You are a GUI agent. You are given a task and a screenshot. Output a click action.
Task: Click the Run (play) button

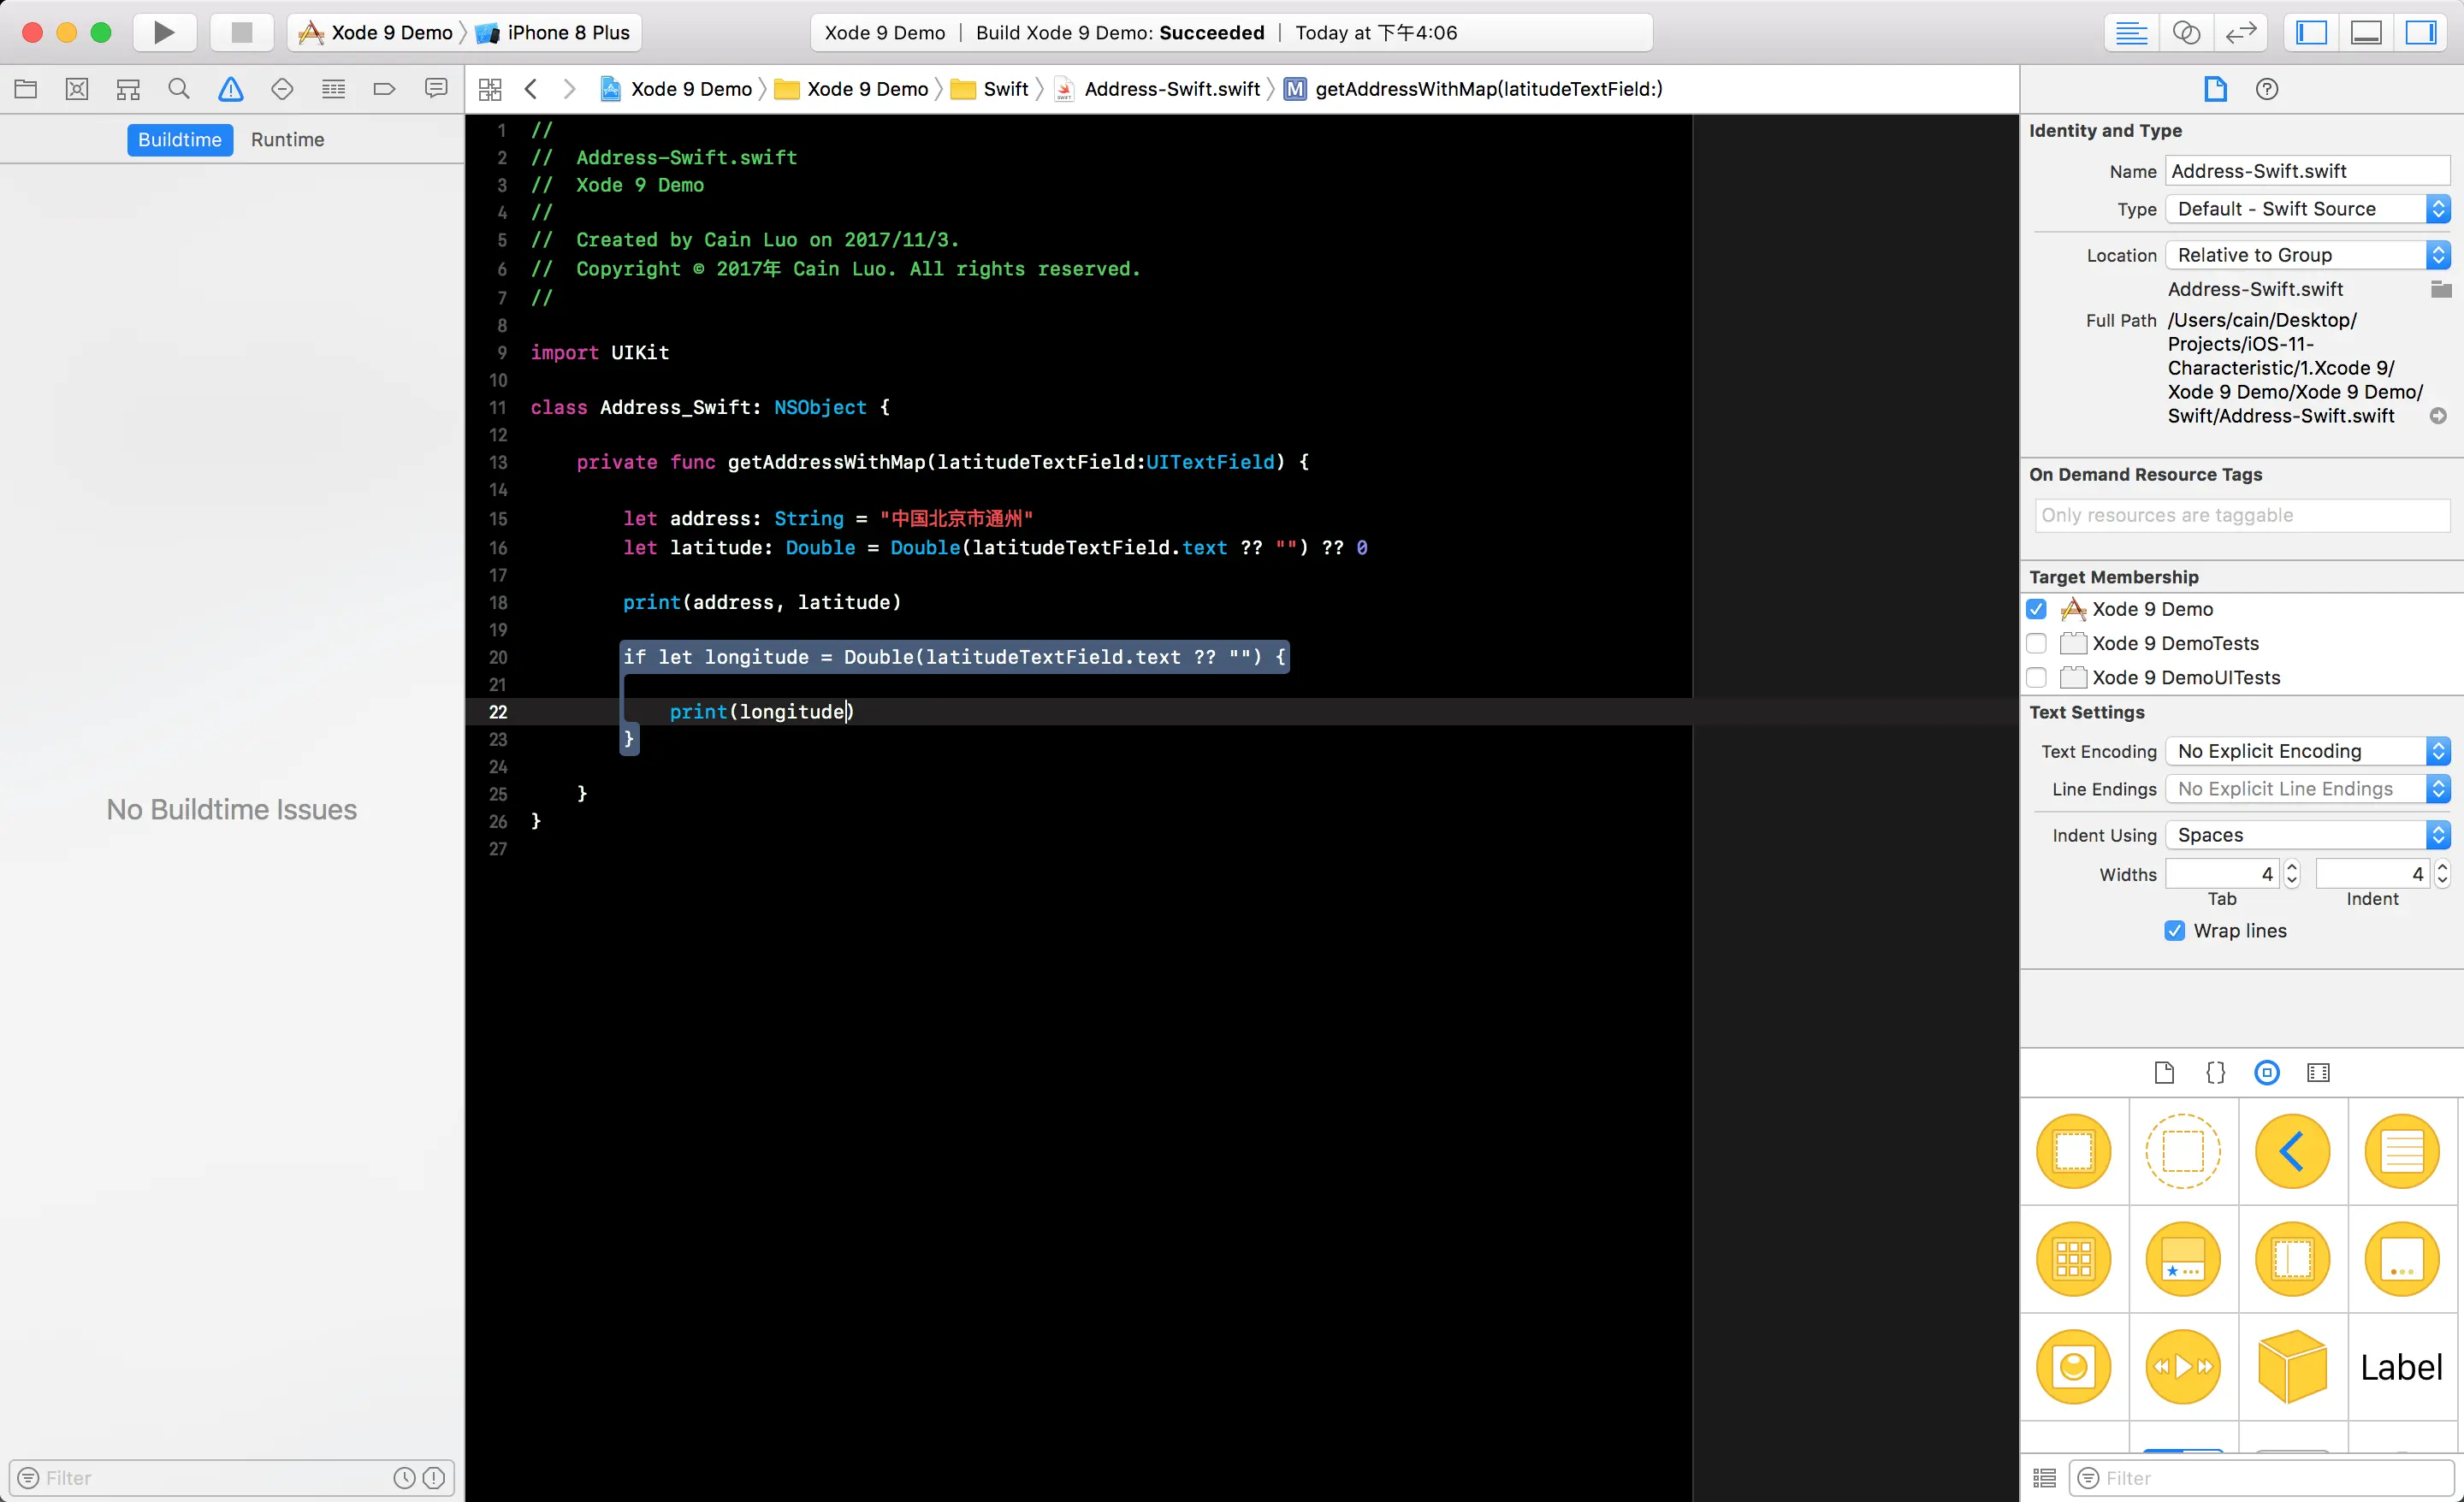pyautogui.click(x=164, y=32)
